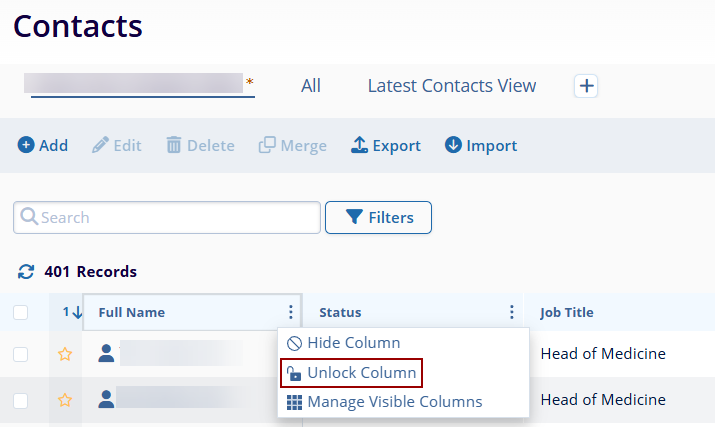Open Status column options menu
The image size is (715, 427).
511,312
